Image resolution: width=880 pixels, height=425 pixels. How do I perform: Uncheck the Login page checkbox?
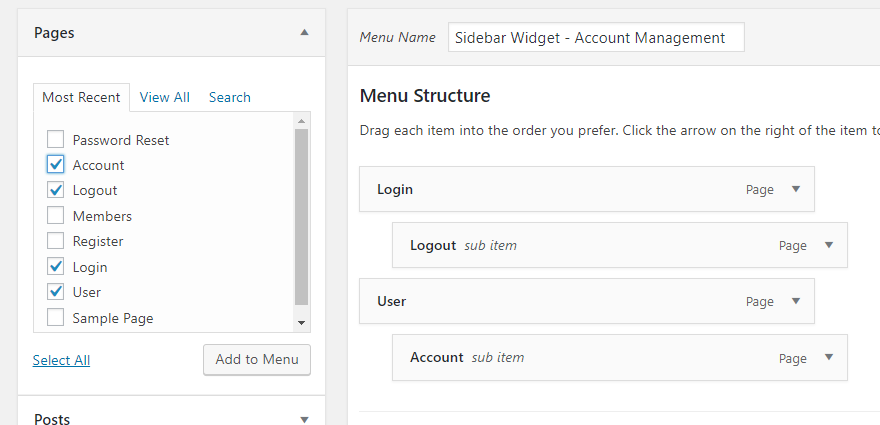click(55, 267)
